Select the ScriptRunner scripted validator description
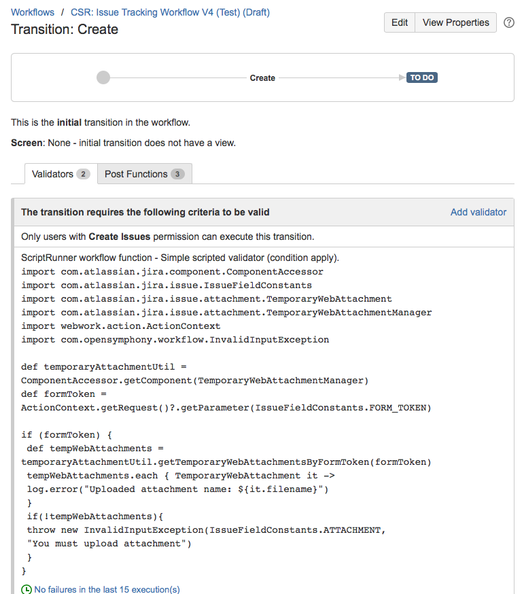This screenshot has width=522, height=594. click(x=180, y=258)
